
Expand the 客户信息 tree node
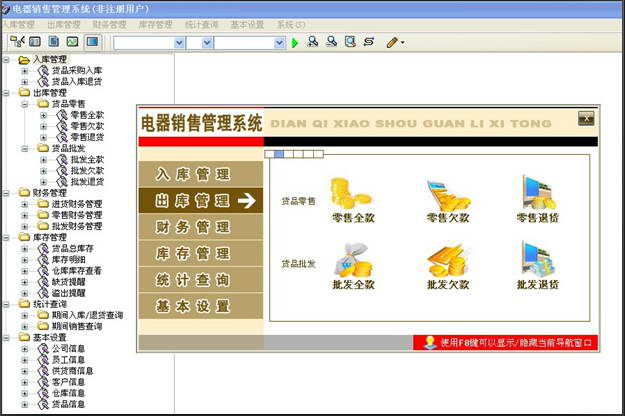(25, 382)
